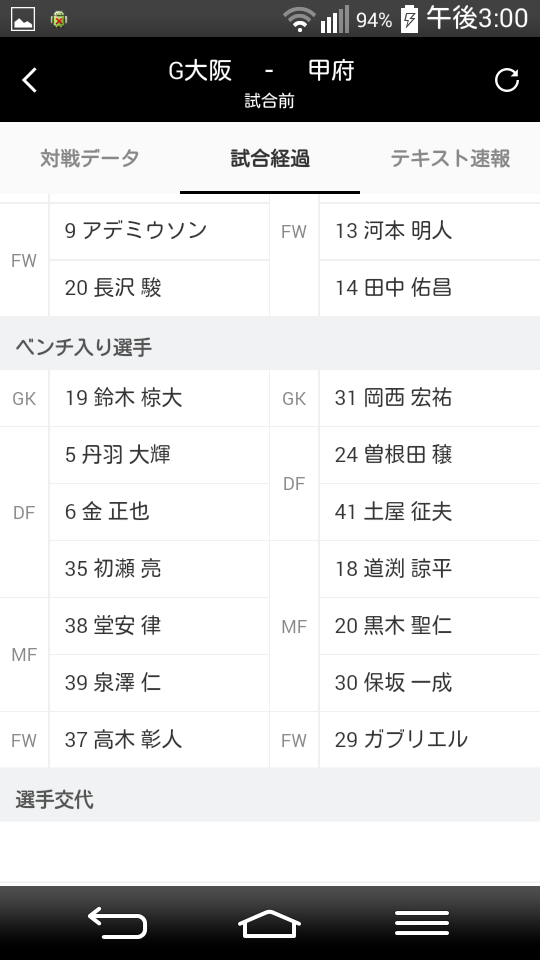Select player 9 アデミウソン
The width and height of the screenshot is (540, 960).
point(159,231)
